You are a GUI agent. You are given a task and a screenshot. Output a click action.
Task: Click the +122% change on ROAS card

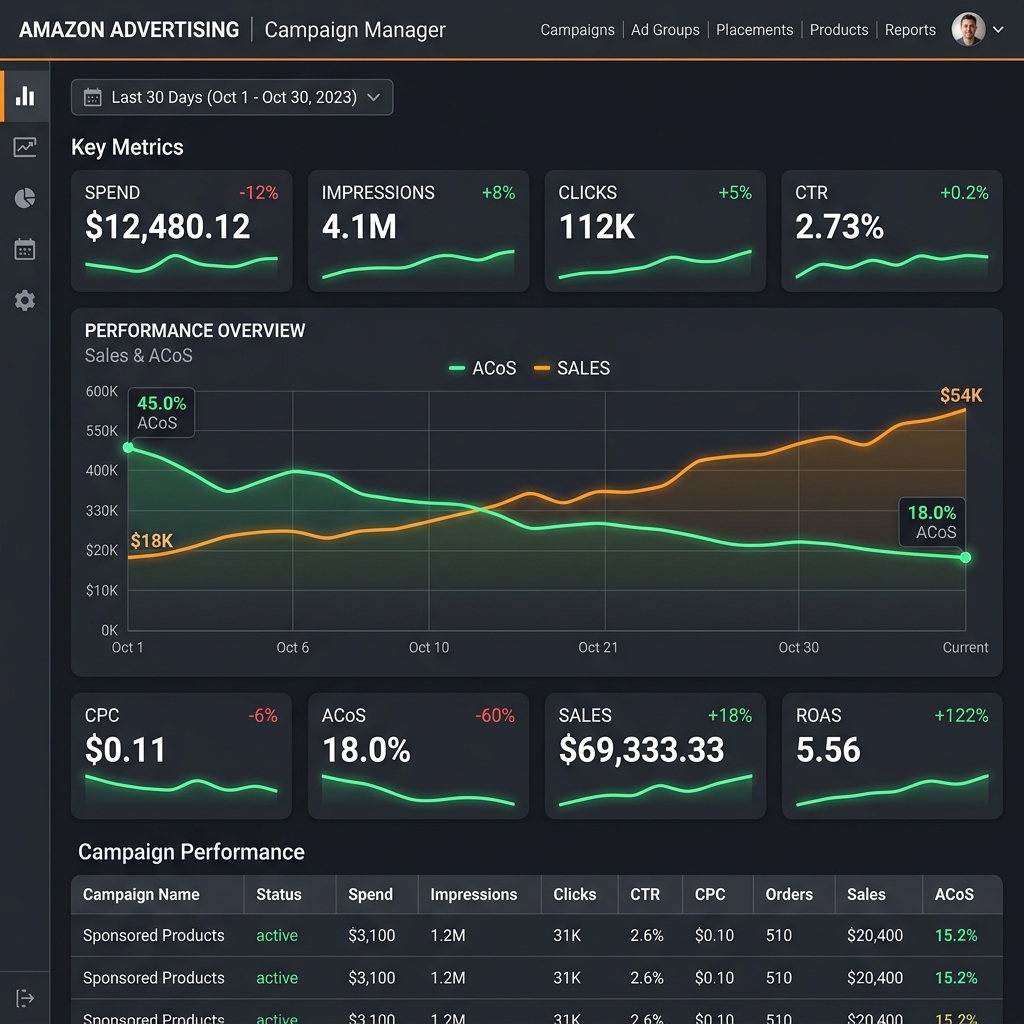pos(961,716)
